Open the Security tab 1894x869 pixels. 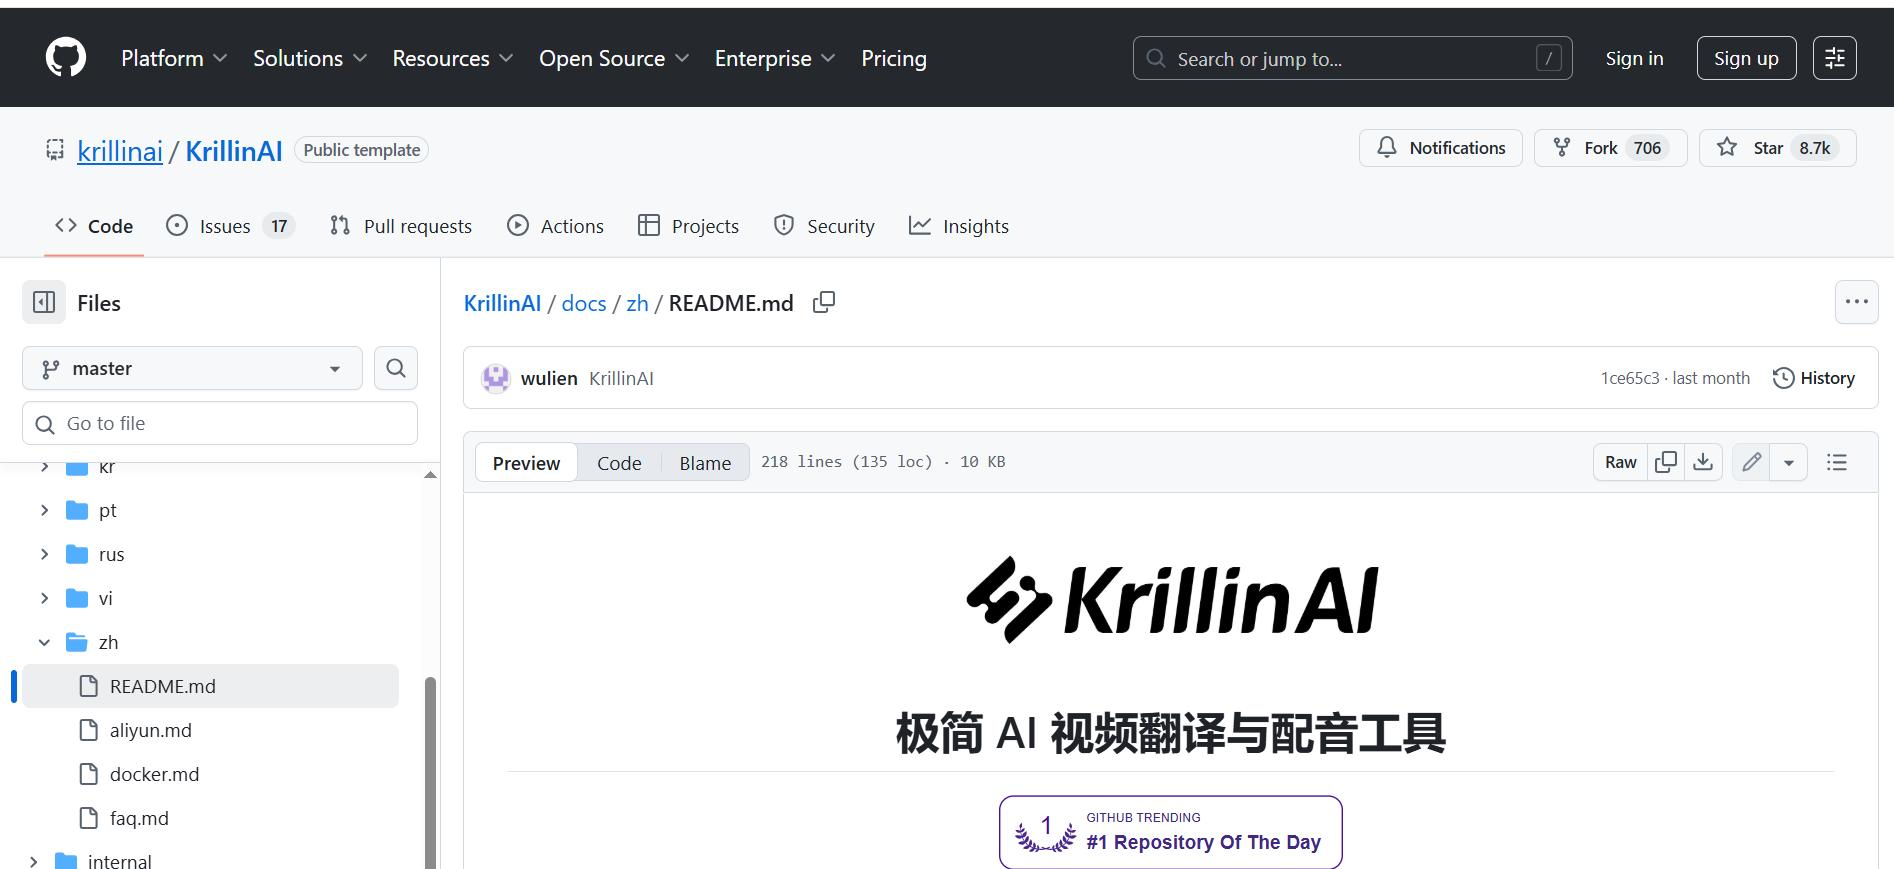coord(824,226)
